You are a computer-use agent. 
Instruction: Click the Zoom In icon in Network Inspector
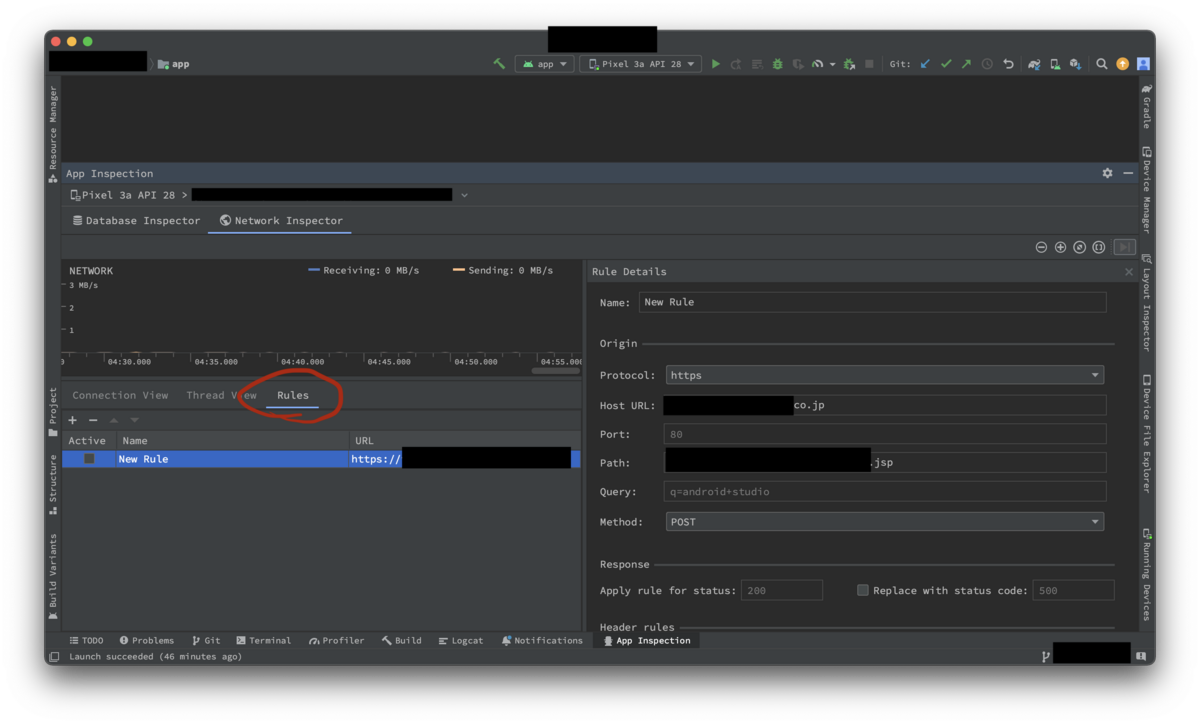tap(1060, 247)
